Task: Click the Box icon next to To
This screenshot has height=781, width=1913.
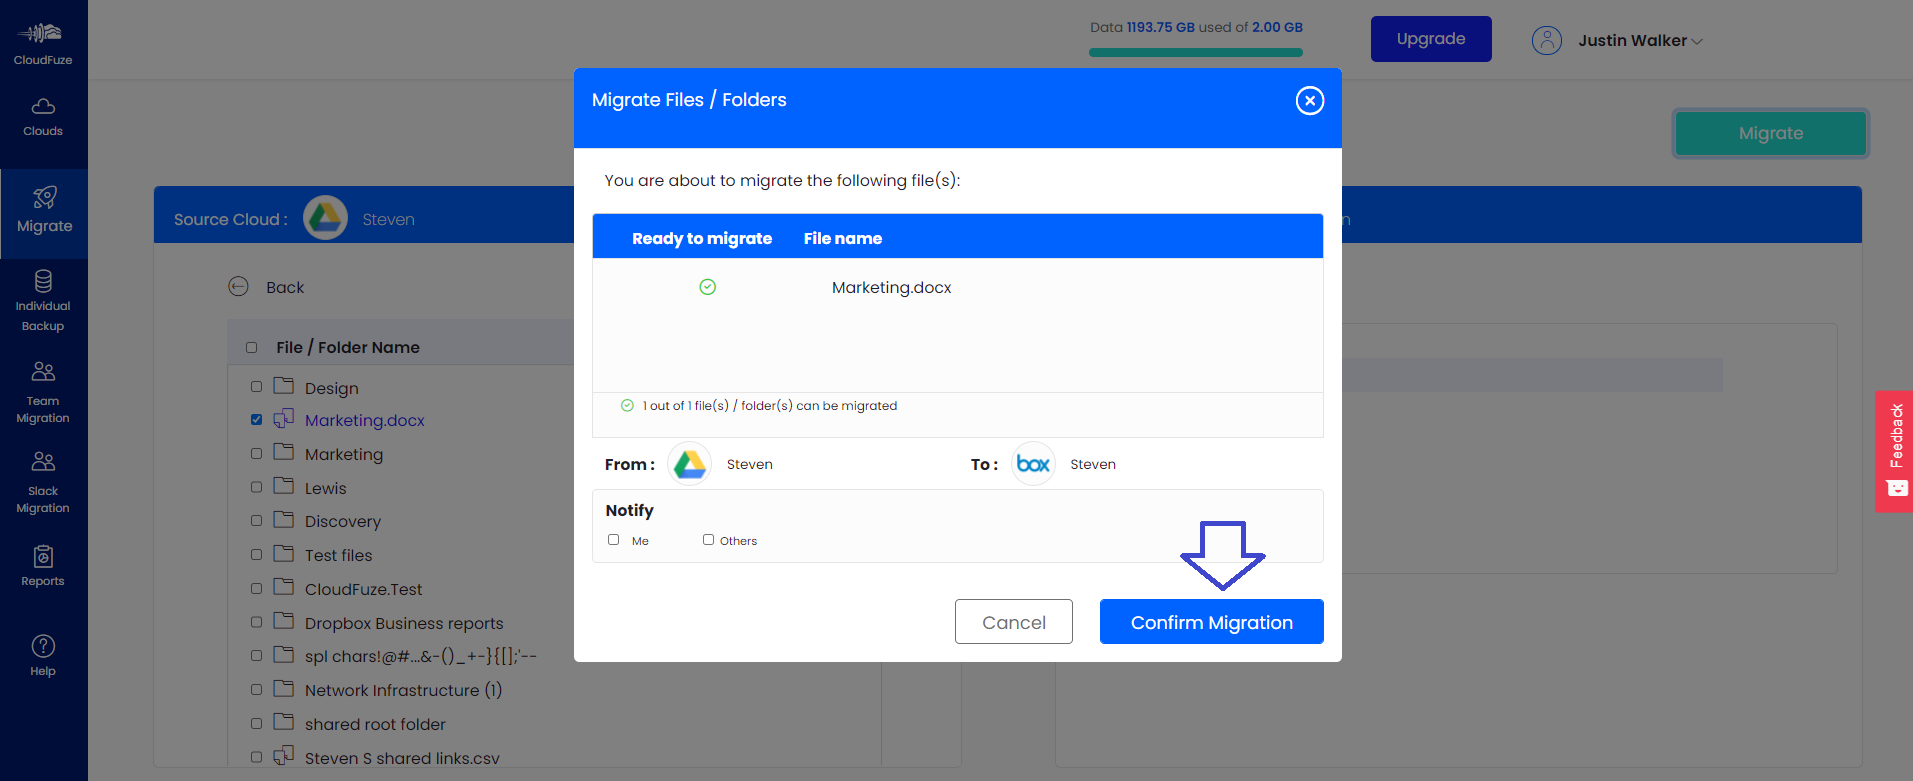Action: coord(1033,464)
